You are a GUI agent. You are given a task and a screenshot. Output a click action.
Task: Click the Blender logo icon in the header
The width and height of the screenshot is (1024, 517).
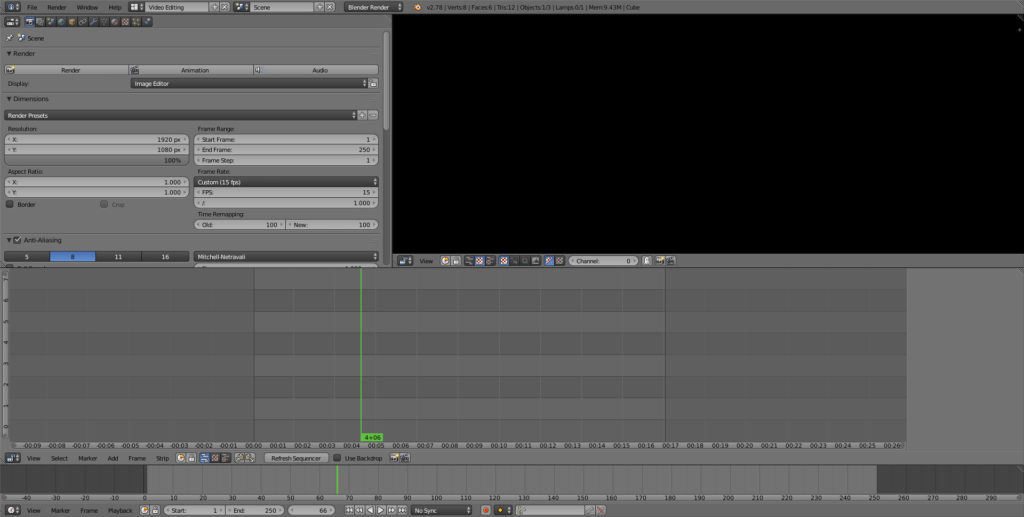pos(418,7)
